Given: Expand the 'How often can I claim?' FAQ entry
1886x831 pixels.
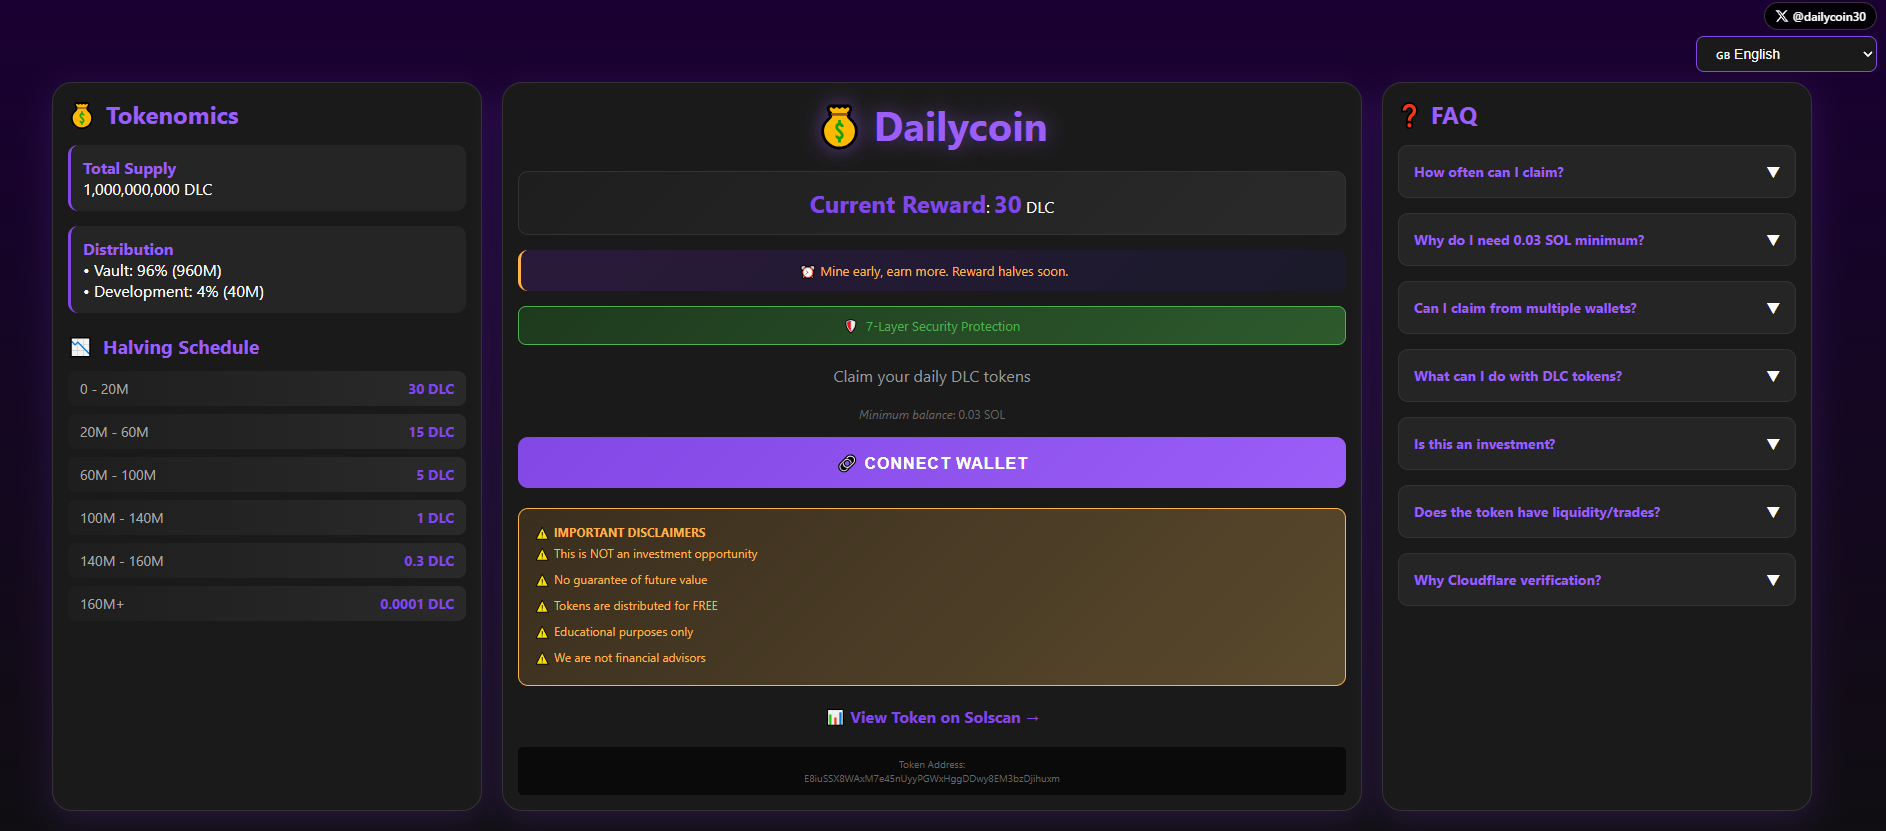Looking at the screenshot, I should coord(1595,171).
